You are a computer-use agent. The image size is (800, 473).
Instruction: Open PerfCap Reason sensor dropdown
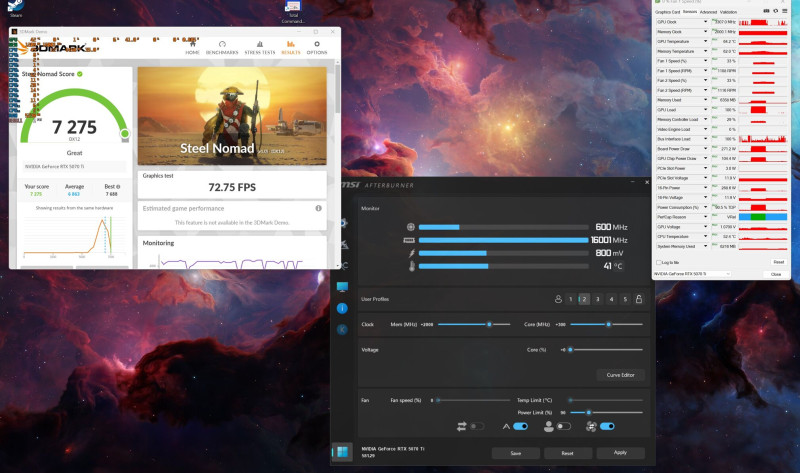click(x=705, y=217)
